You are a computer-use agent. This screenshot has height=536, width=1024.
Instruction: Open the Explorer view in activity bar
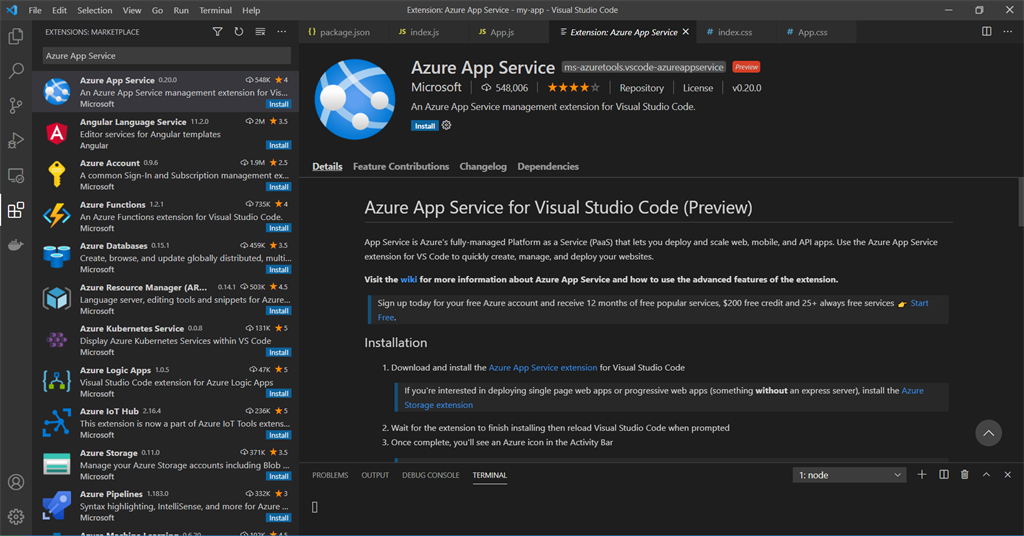(16, 36)
